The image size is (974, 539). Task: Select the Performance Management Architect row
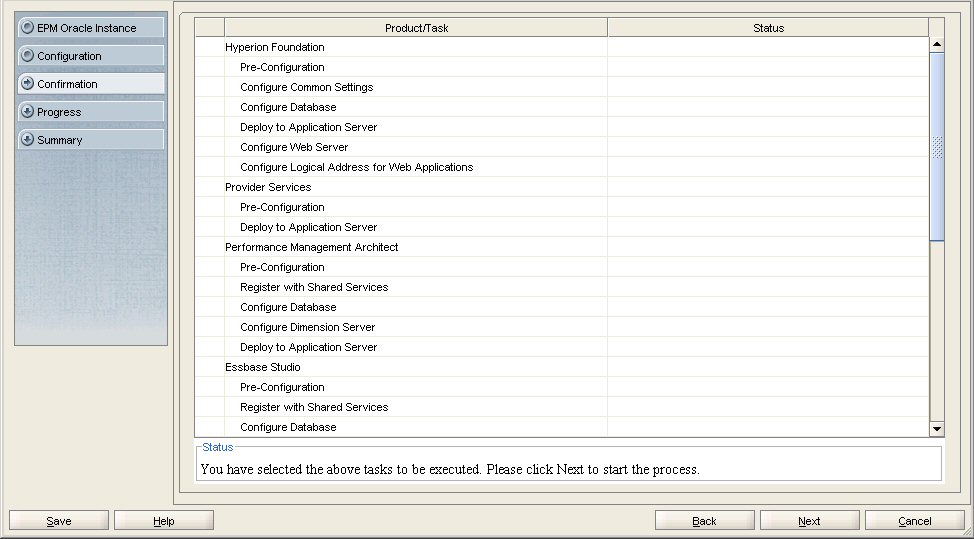(562, 247)
